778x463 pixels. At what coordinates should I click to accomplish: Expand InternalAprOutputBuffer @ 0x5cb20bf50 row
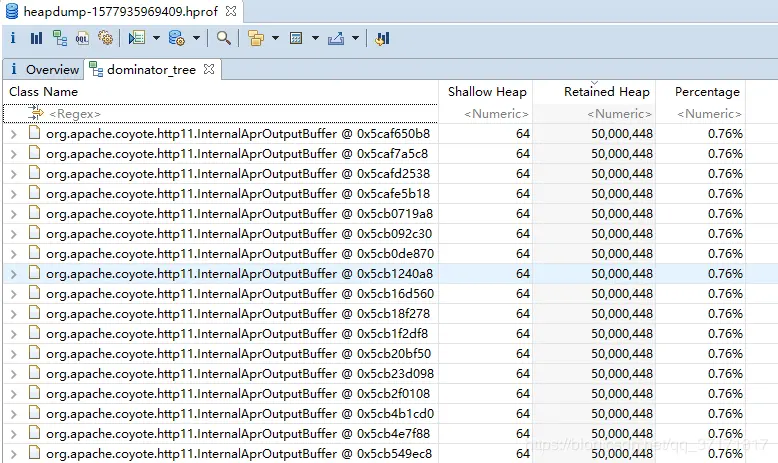(14, 354)
